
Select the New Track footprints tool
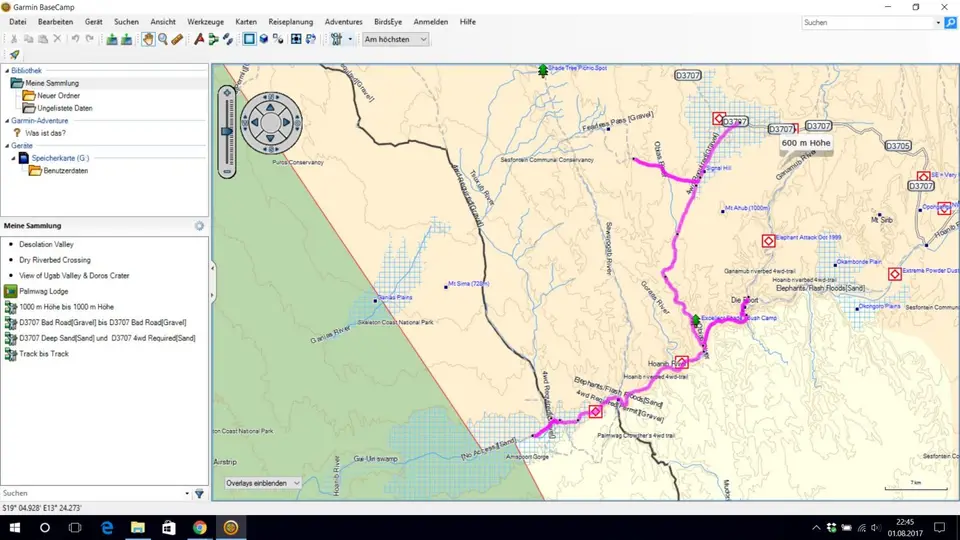(x=228, y=39)
